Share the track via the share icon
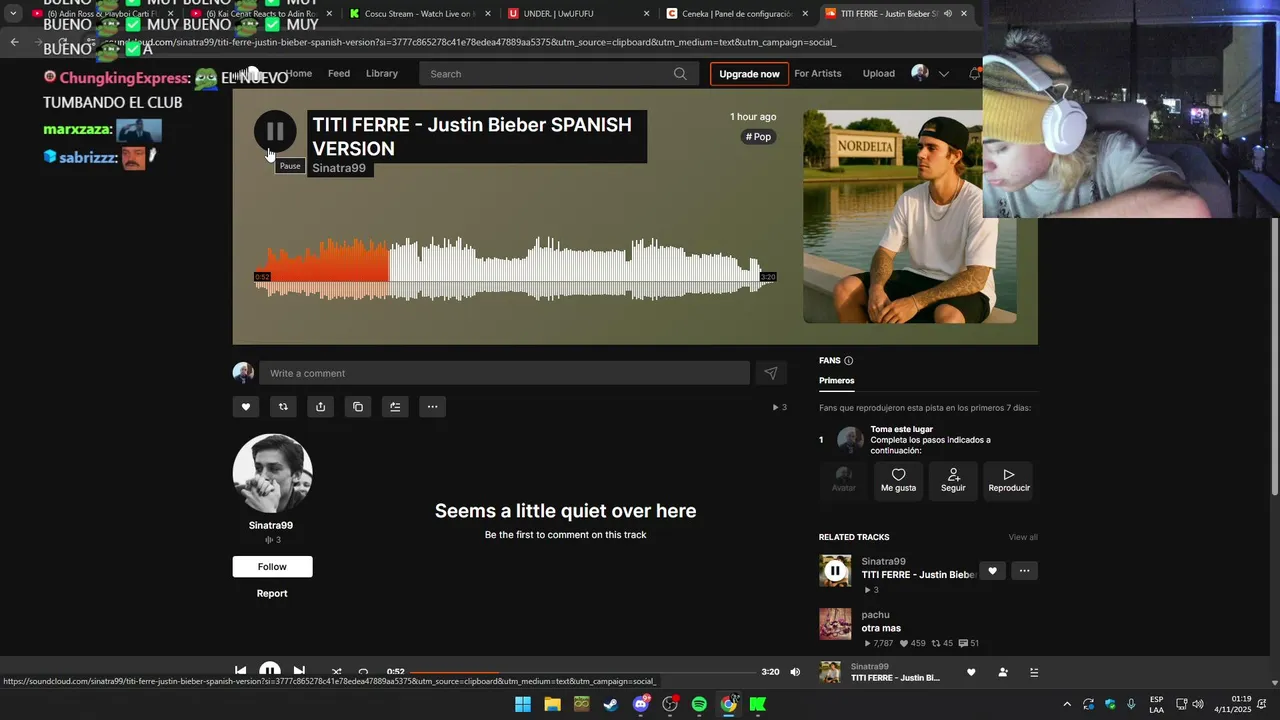Screen dimensions: 1280x720 click(x=320, y=407)
